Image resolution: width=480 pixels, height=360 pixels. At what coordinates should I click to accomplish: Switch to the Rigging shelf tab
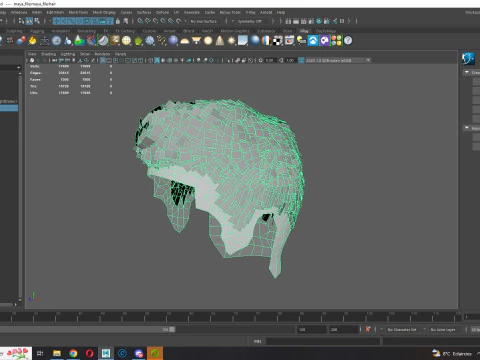tap(37, 31)
